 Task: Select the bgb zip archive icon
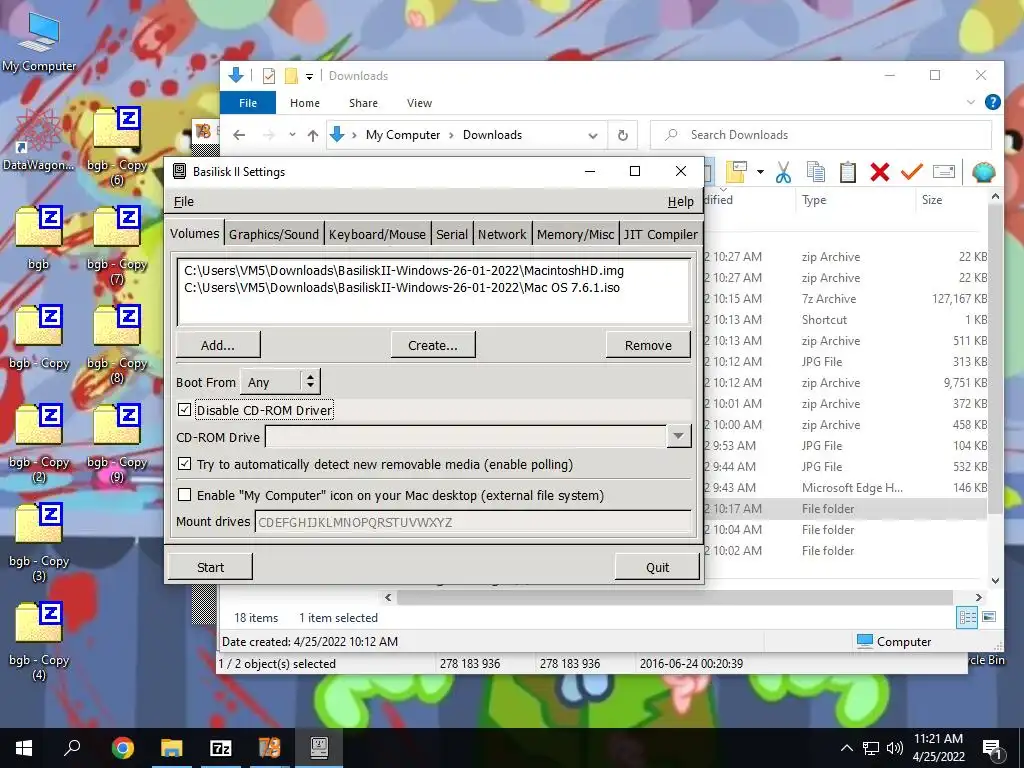pos(39,238)
